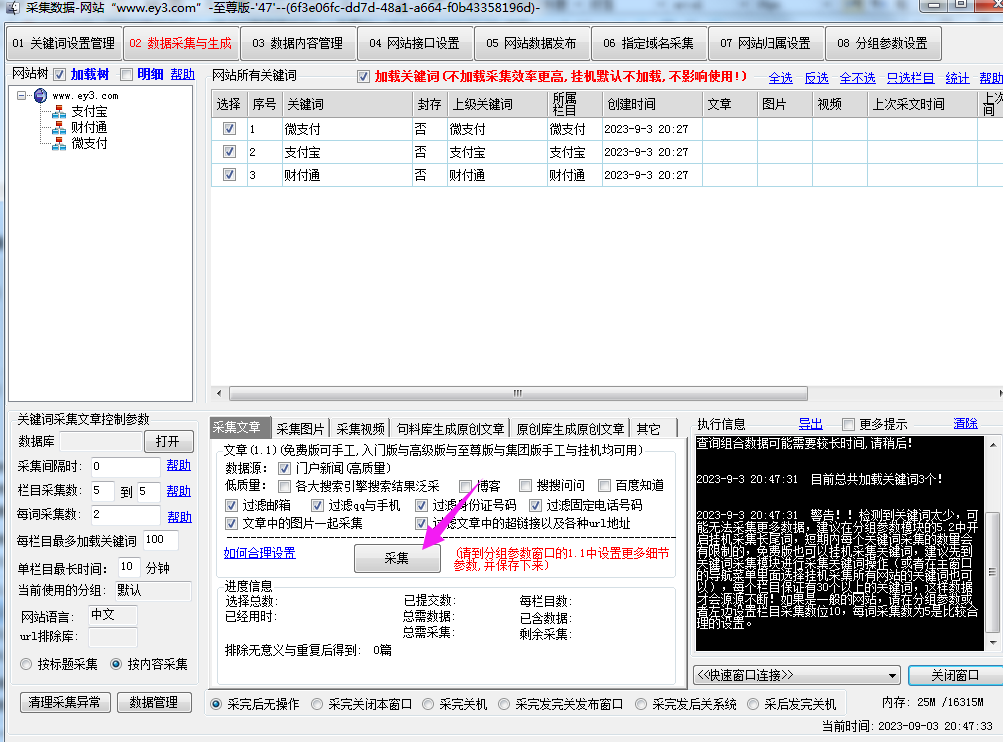The width and height of the screenshot is (1003, 742).
Task: Enable the 更多提示 checkbox
Action: [848, 424]
